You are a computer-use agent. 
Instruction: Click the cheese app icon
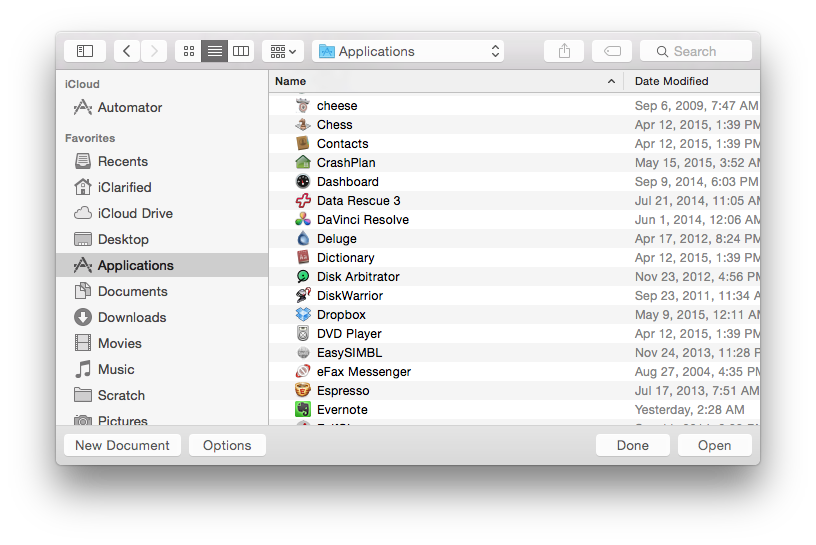tap(303, 105)
